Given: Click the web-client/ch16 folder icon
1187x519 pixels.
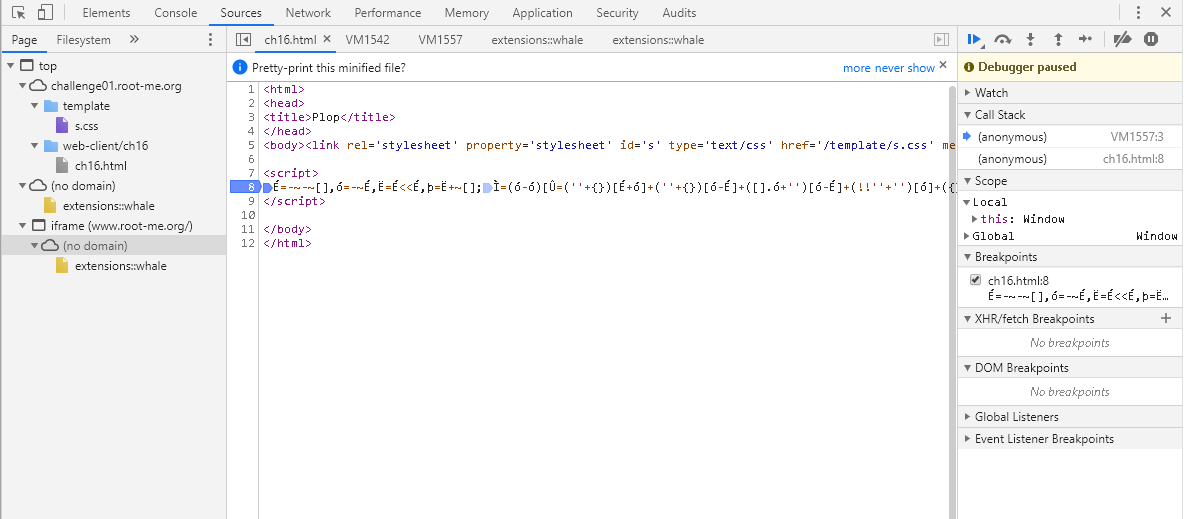Looking at the screenshot, I should coord(51,145).
